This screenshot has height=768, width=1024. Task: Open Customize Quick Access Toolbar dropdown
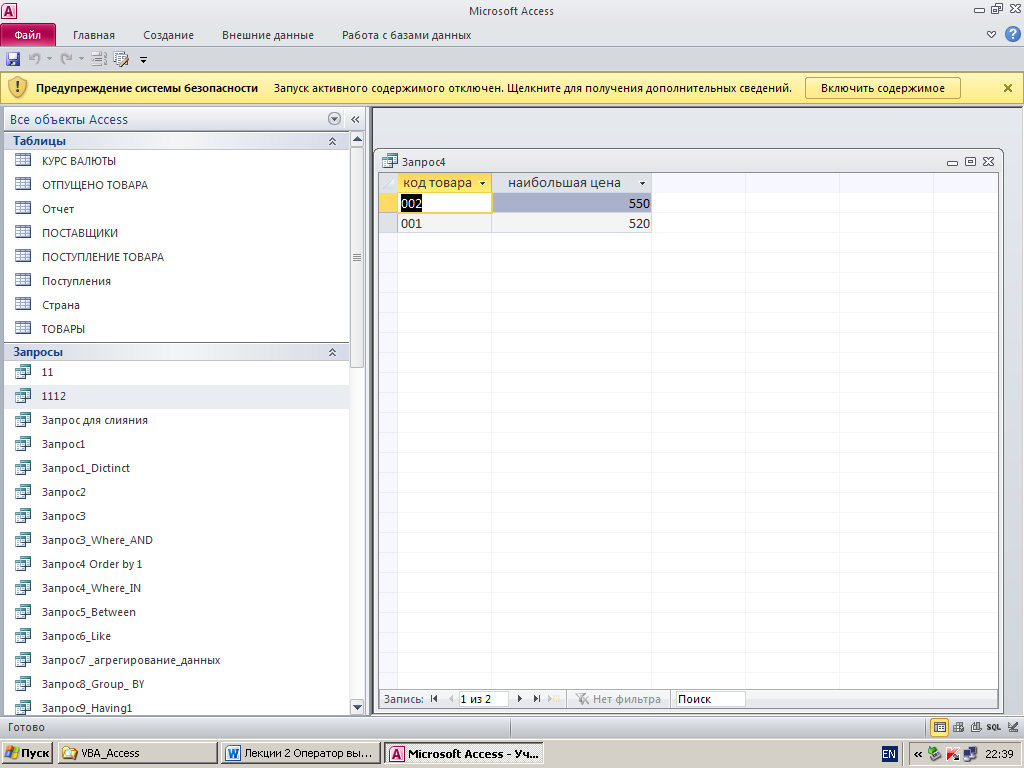(x=143, y=60)
